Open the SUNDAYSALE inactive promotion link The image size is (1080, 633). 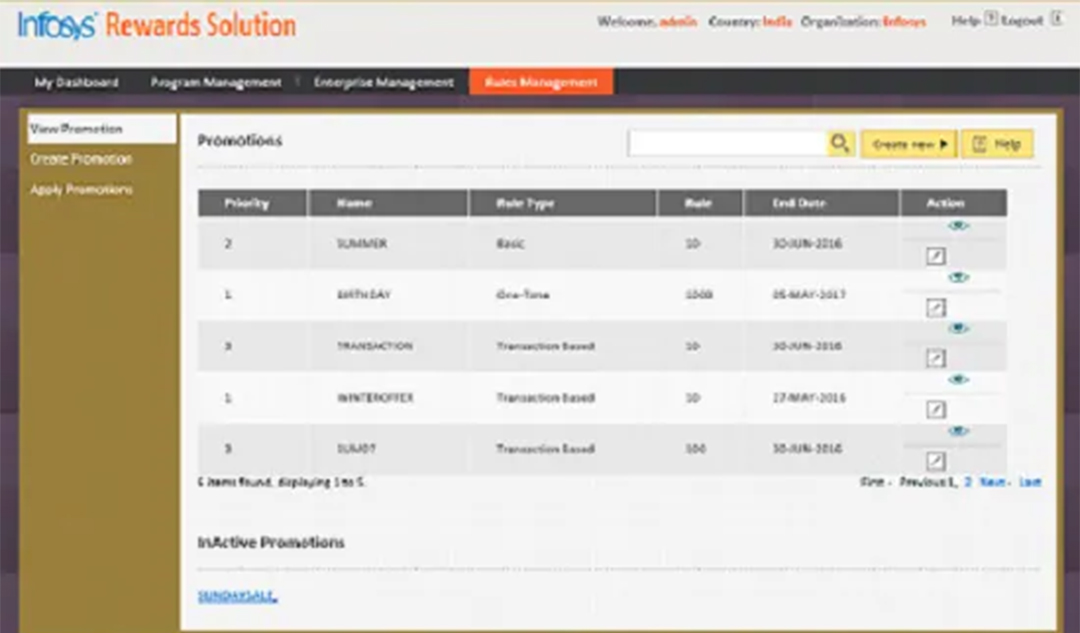coord(237,596)
